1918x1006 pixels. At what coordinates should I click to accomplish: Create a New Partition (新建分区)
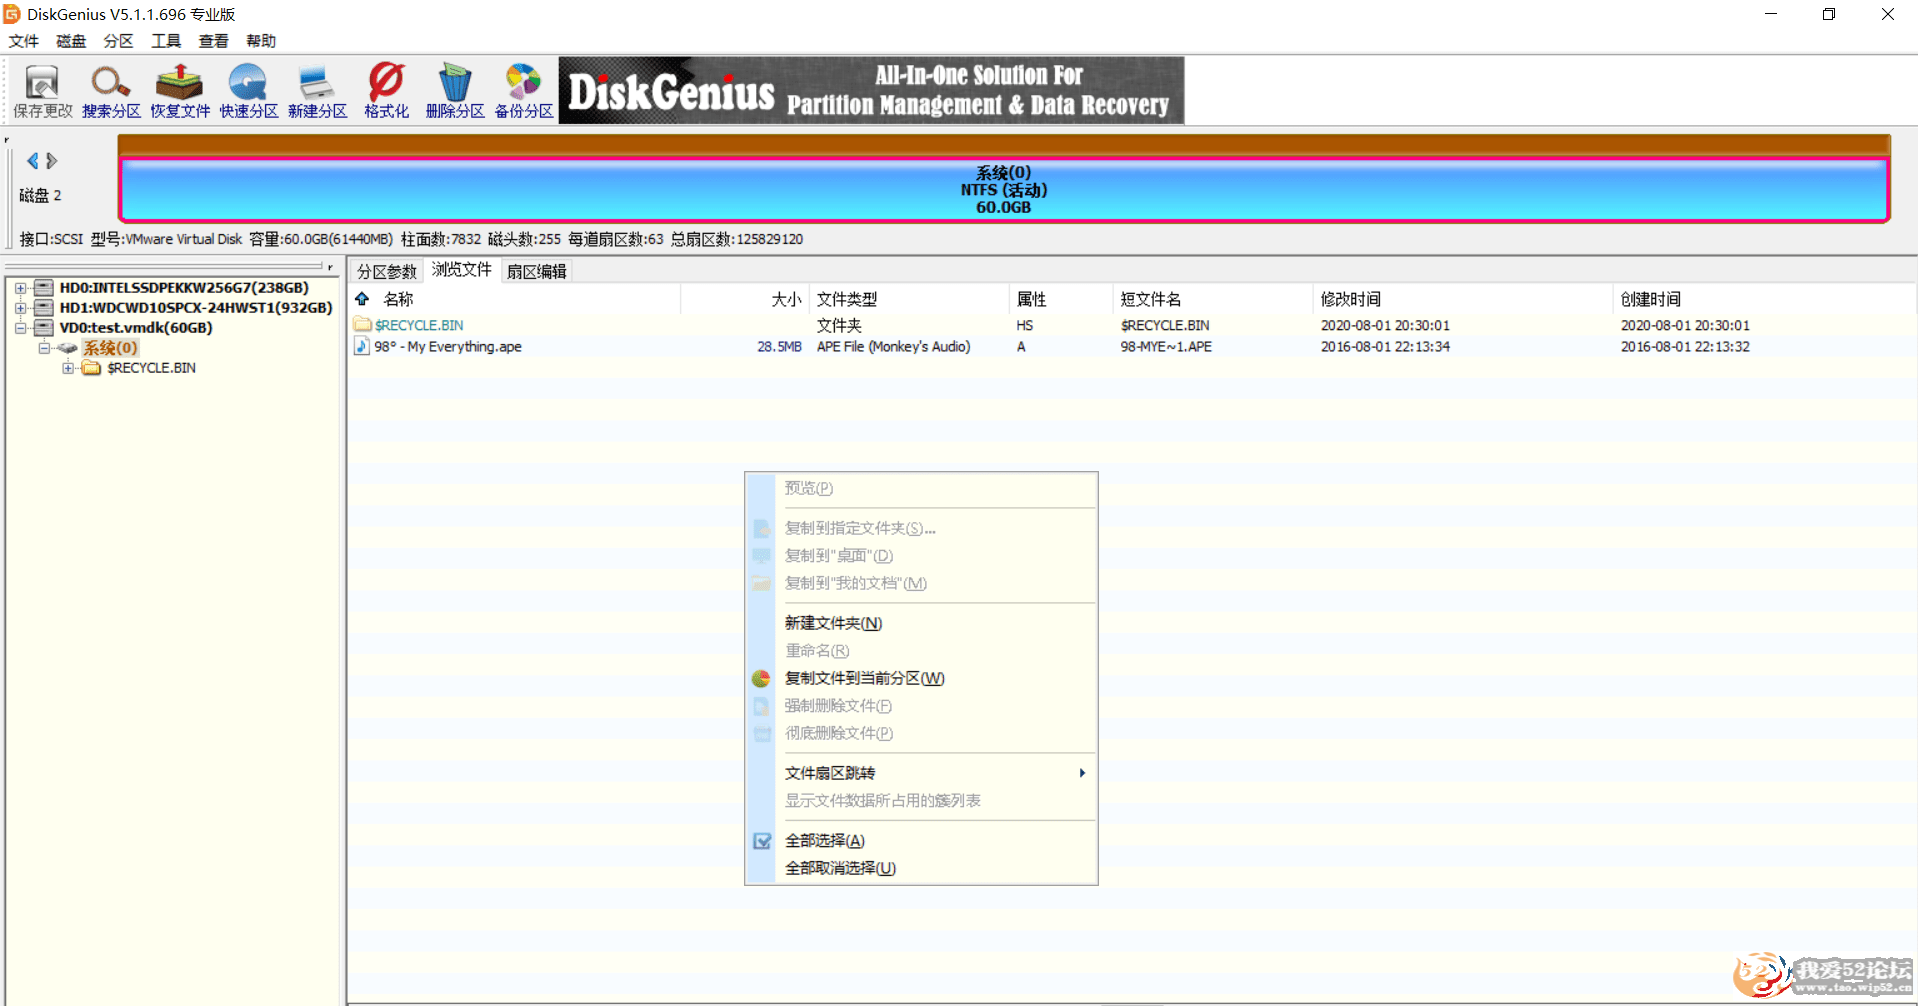317,90
